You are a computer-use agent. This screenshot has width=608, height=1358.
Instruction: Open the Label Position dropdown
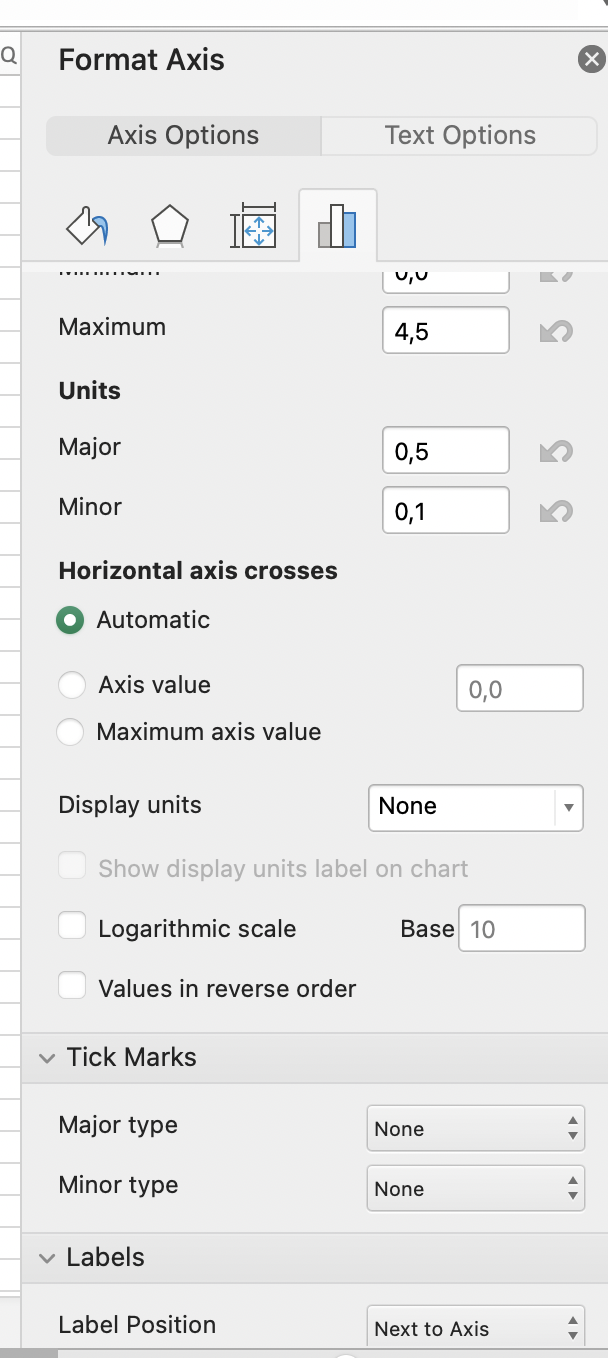pyautogui.click(x=476, y=1328)
